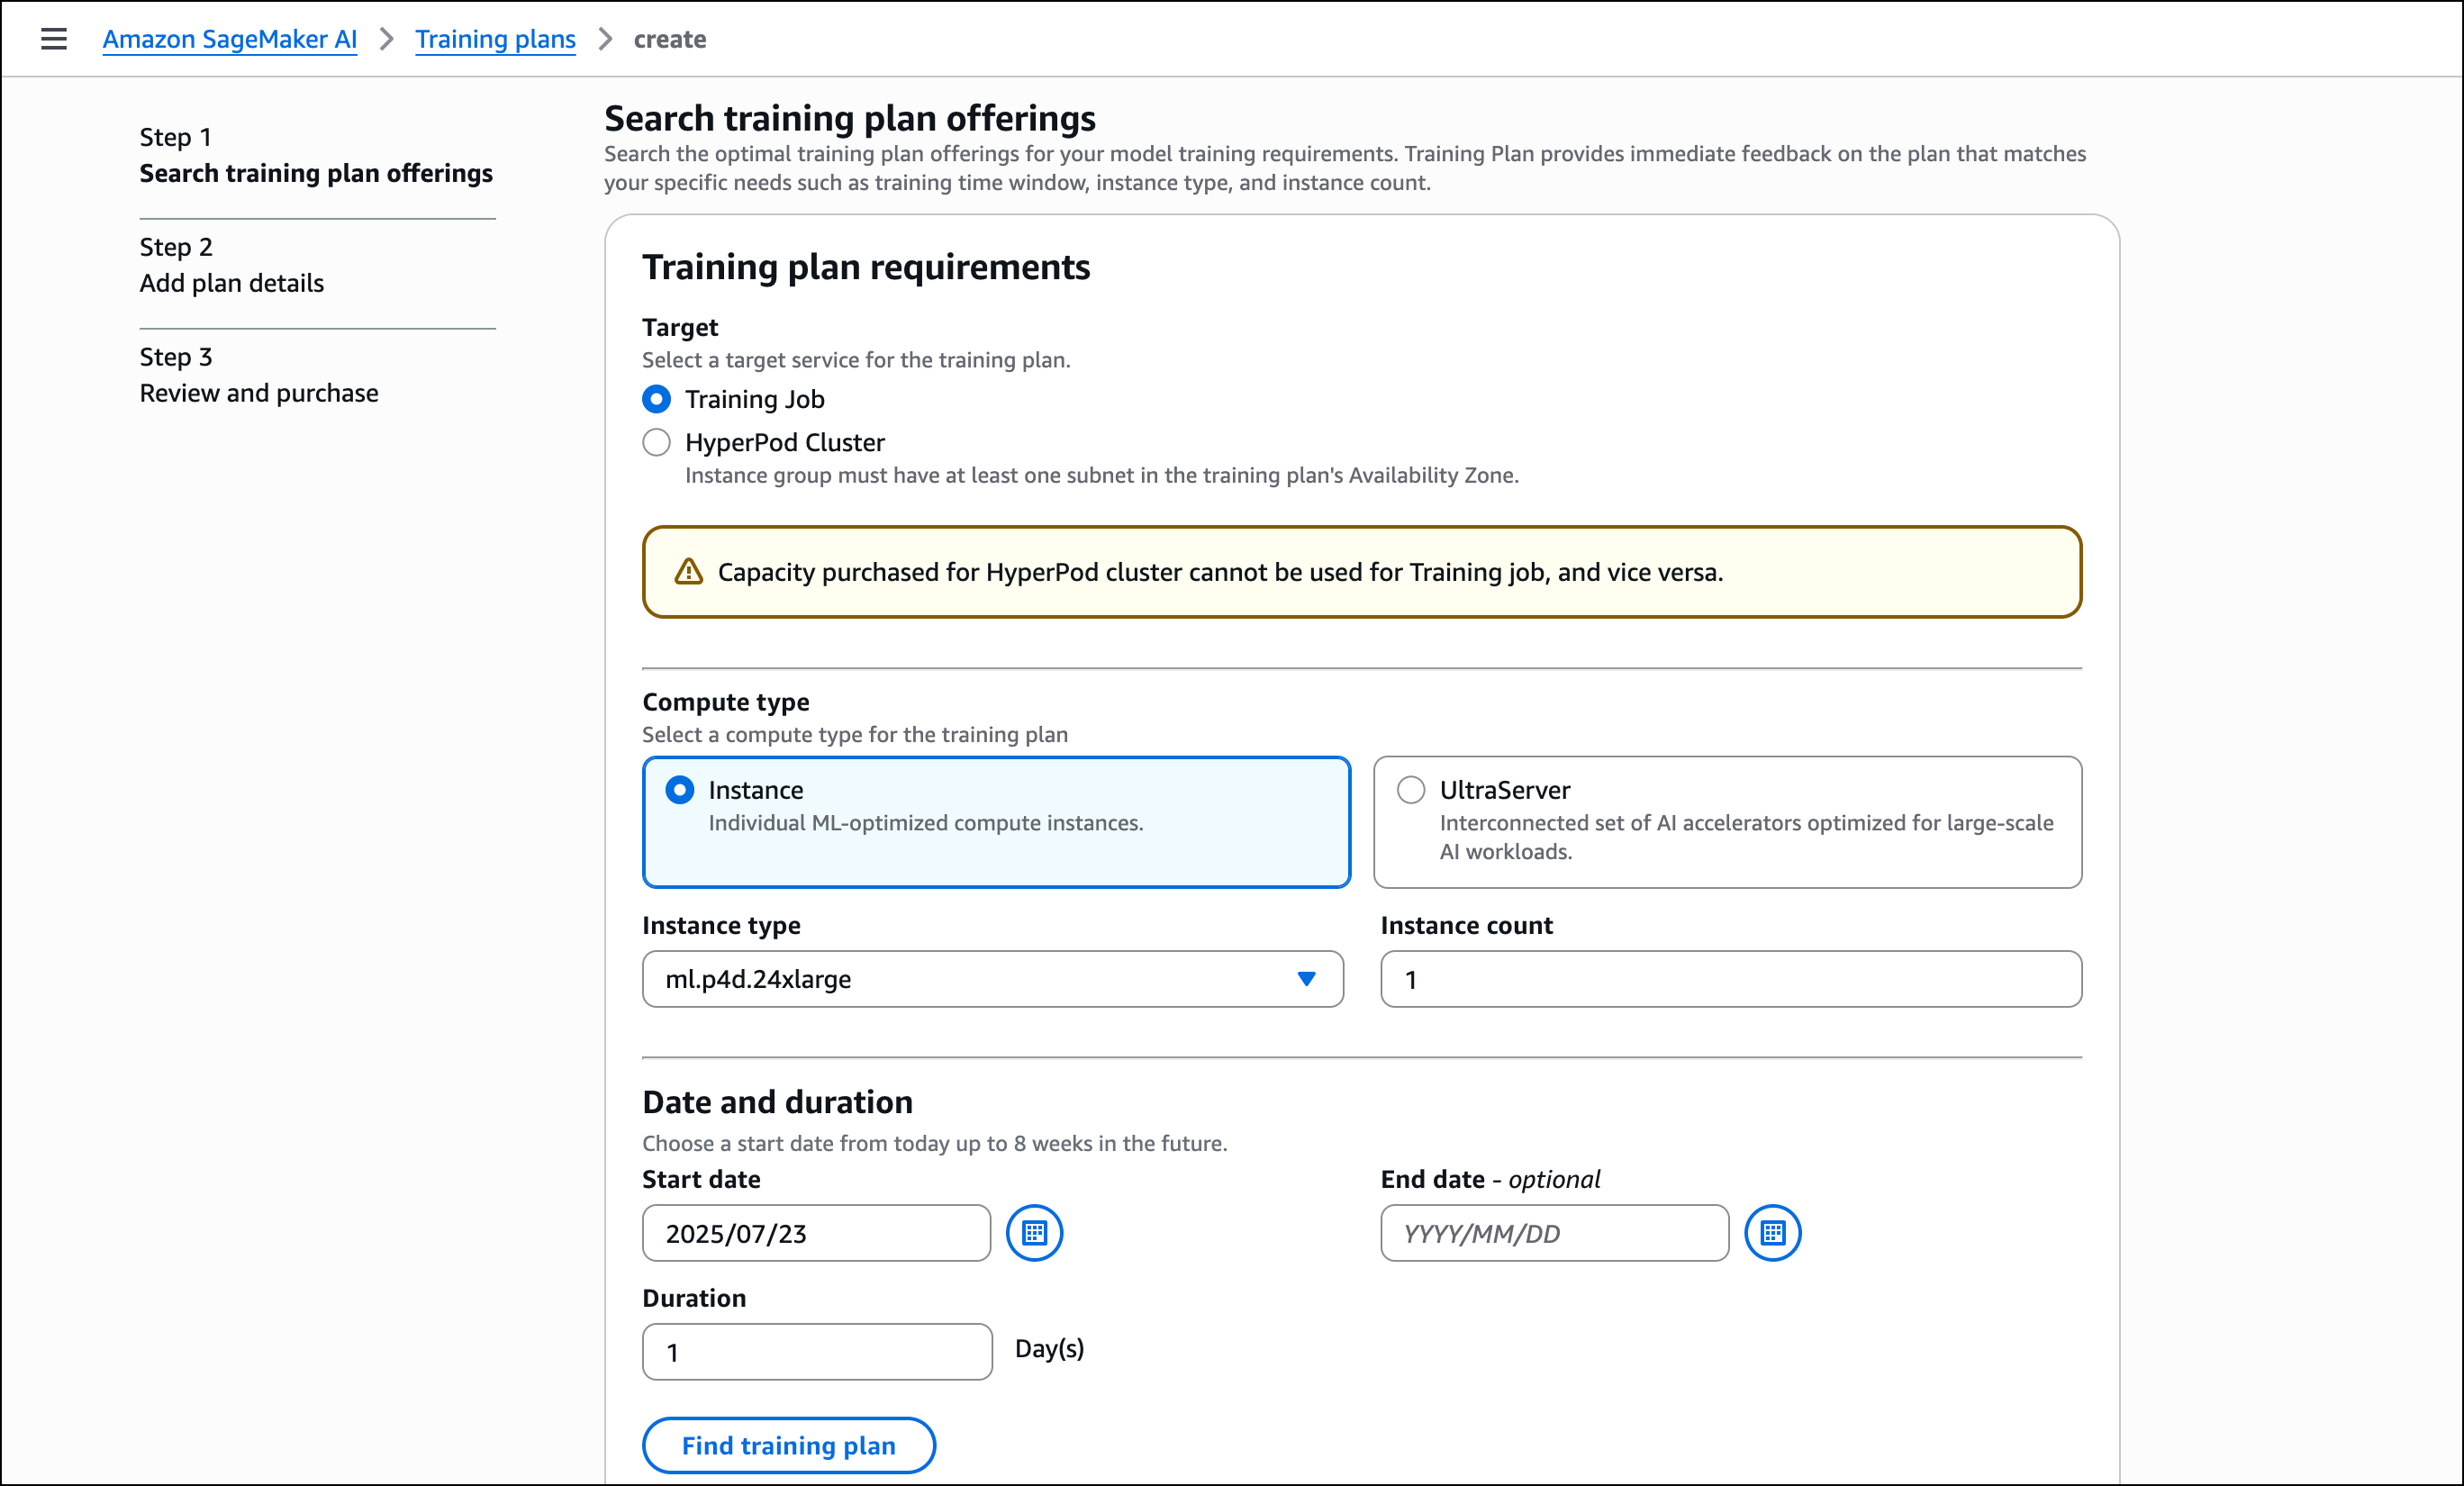Choose the Instance compute type card

996,822
